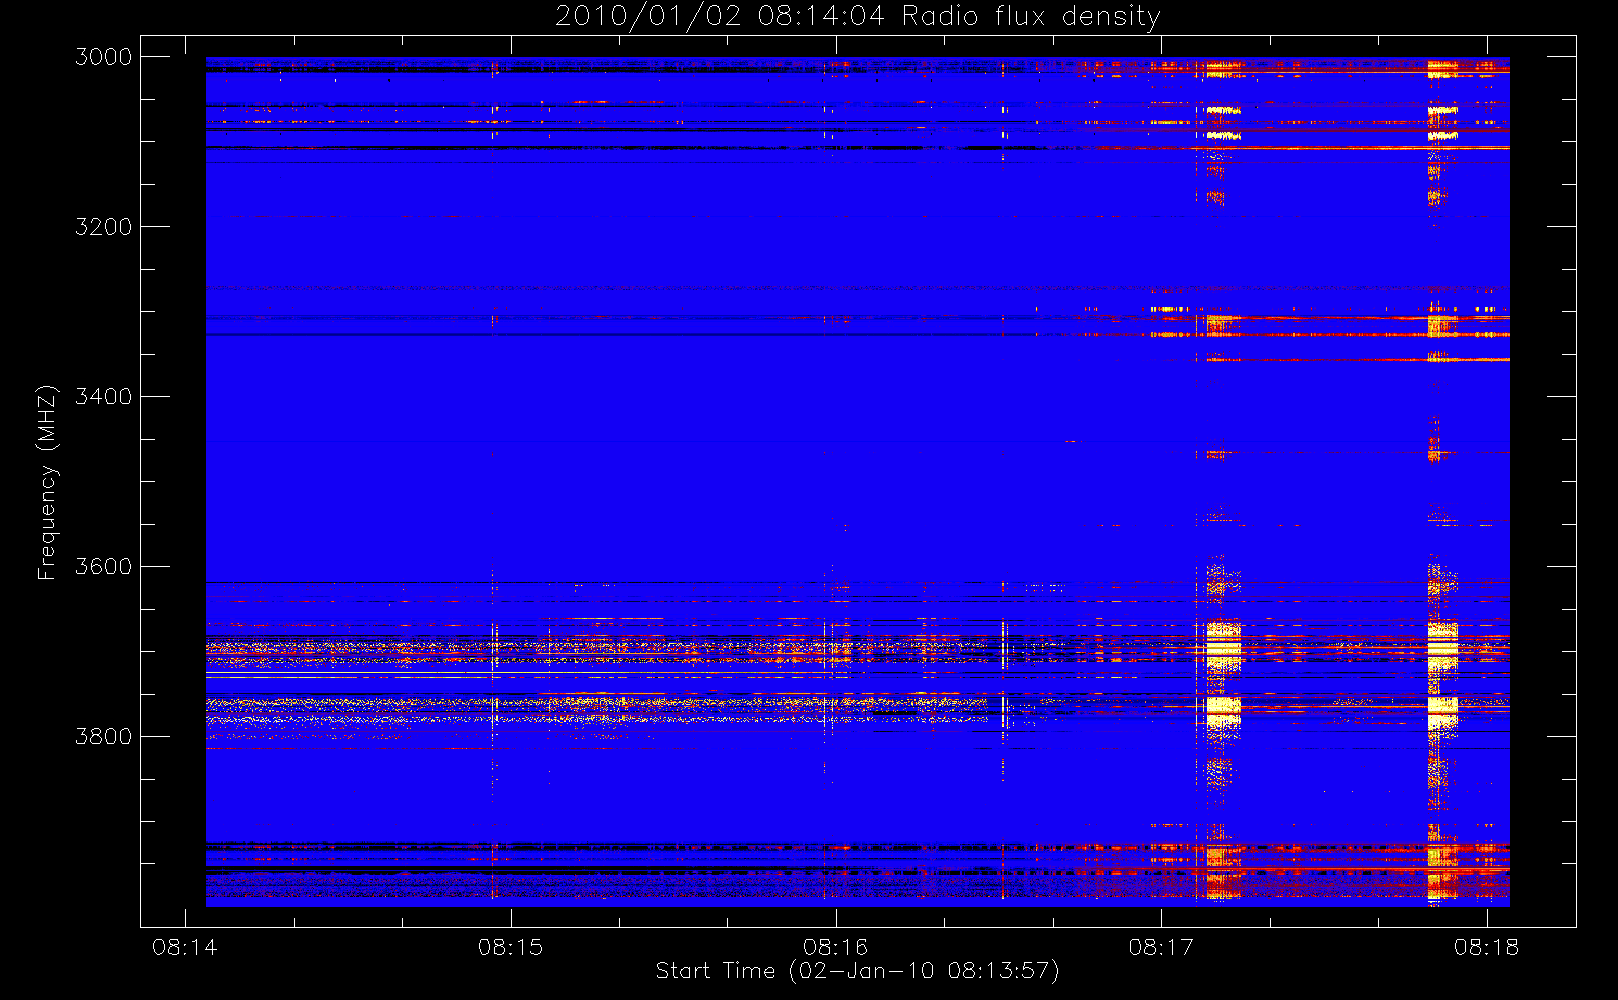
Task: Click the 08:15 time tick label
Action: 510,947
